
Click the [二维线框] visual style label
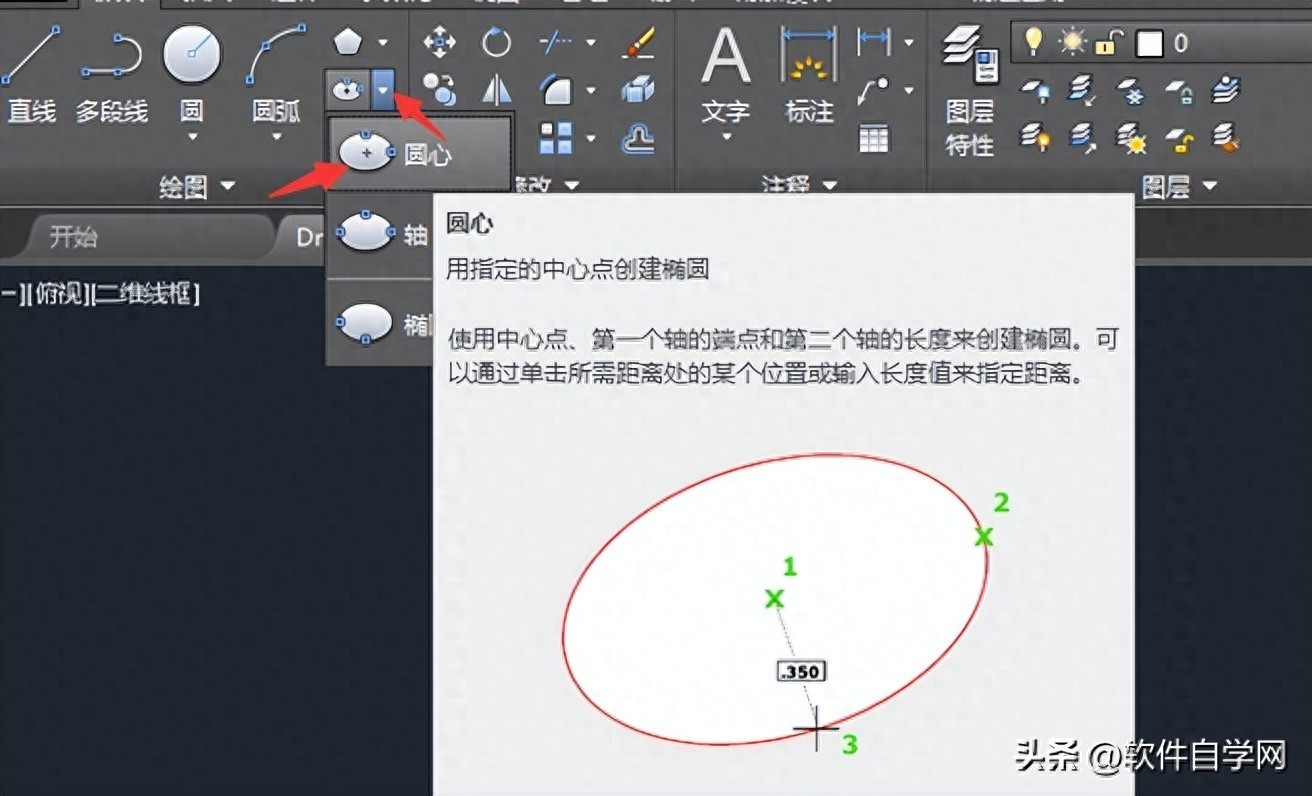[x=144, y=295]
